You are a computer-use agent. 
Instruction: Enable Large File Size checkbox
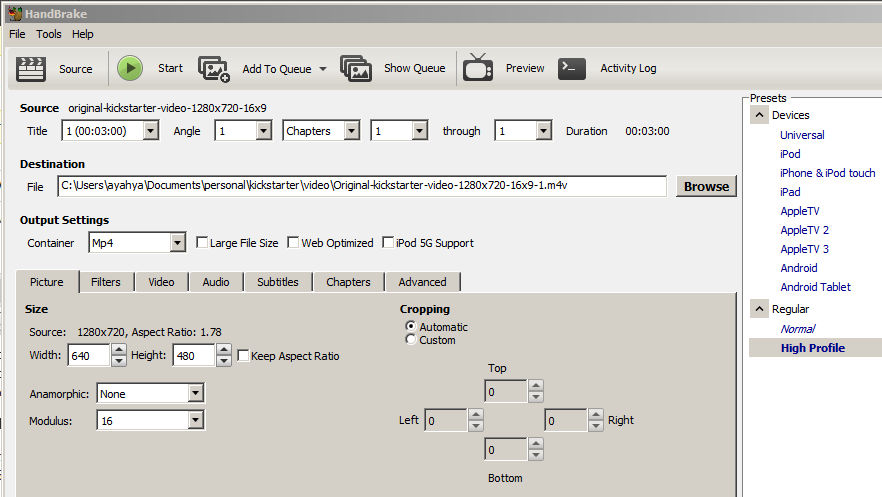(x=201, y=242)
